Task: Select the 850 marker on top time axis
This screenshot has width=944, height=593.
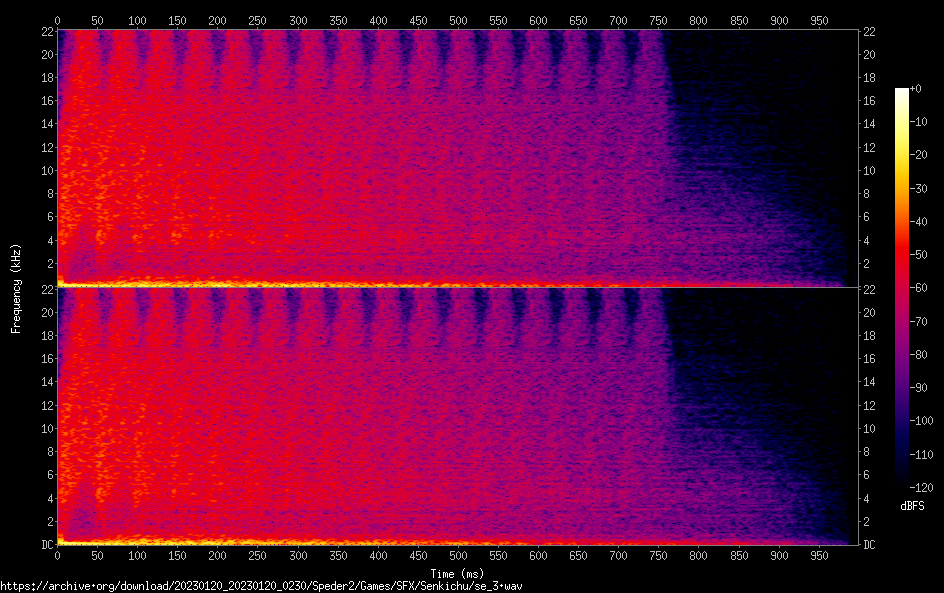Action: (738, 20)
